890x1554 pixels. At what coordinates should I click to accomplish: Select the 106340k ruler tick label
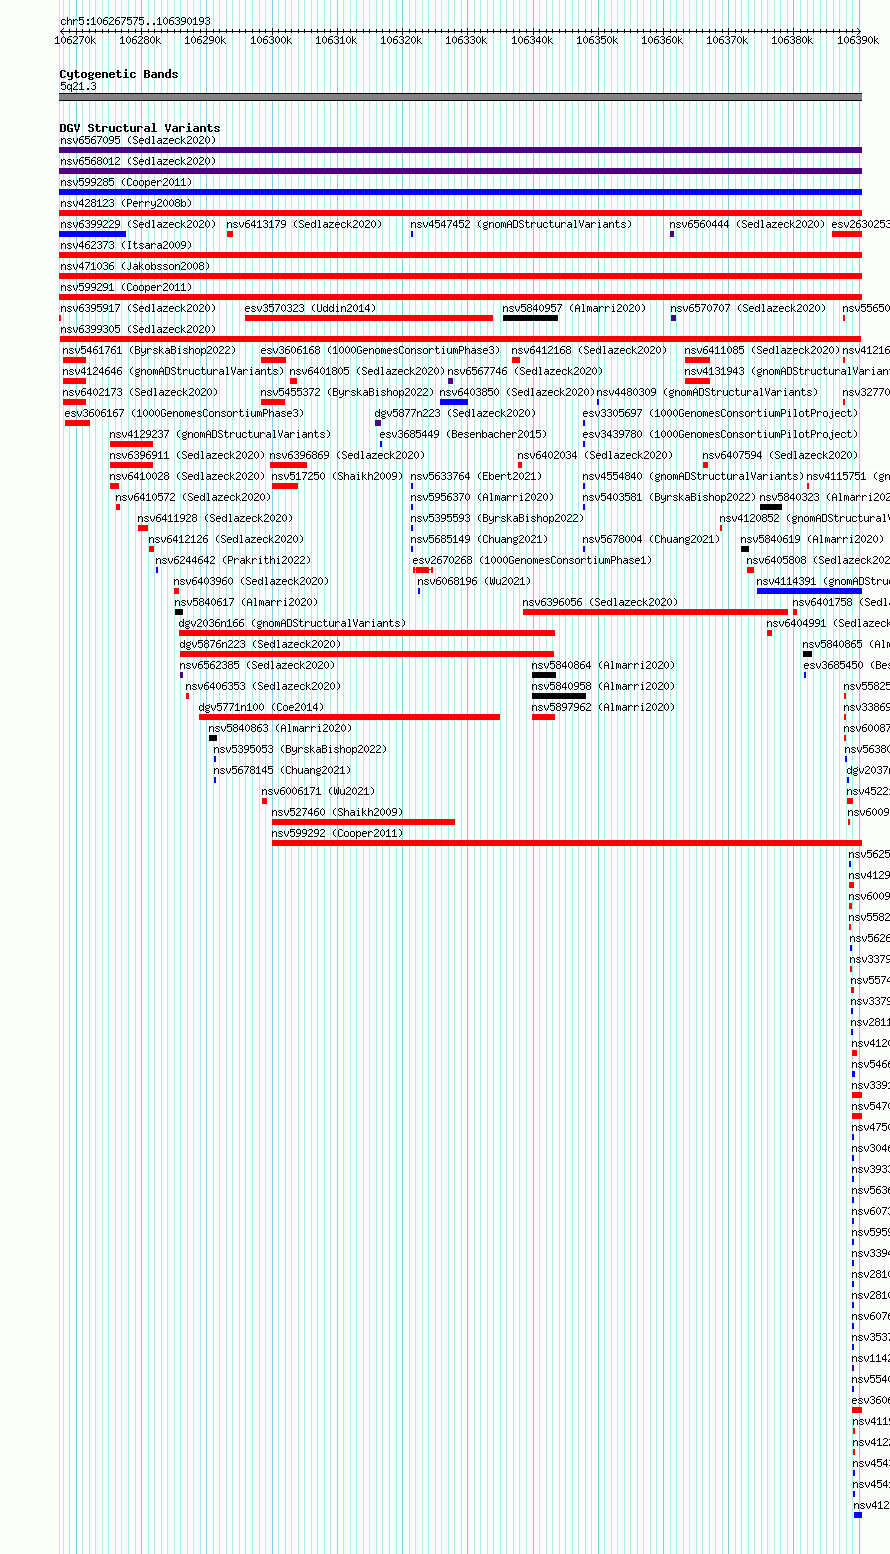[532, 40]
